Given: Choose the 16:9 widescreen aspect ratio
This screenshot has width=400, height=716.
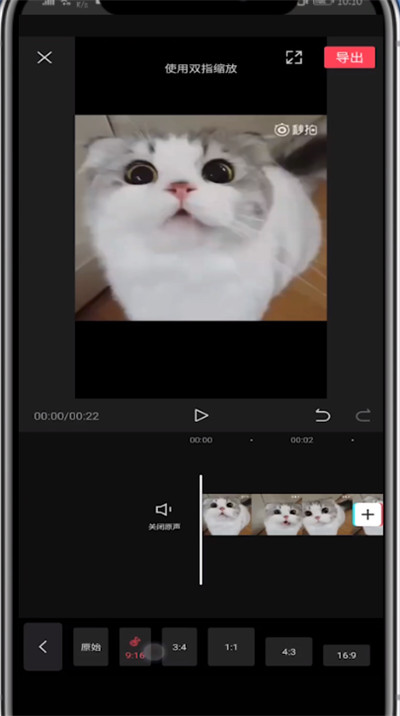Looking at the screenshot, I should (x=347, y=655).
